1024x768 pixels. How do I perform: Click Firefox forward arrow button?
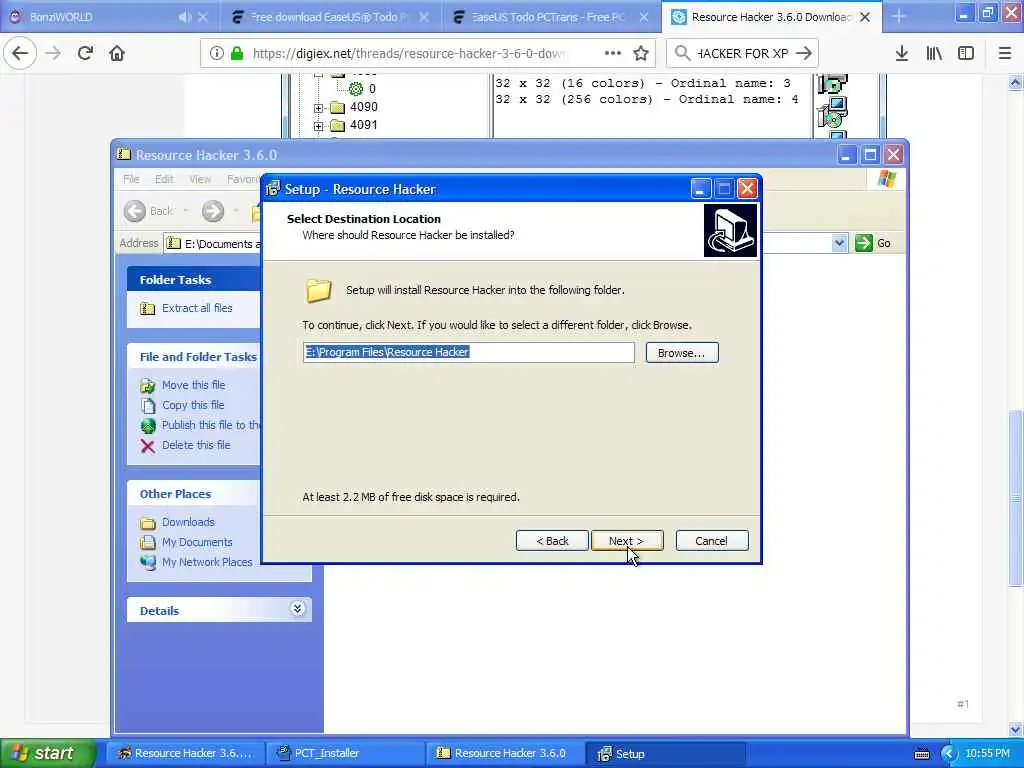click(x=53, y=54)
